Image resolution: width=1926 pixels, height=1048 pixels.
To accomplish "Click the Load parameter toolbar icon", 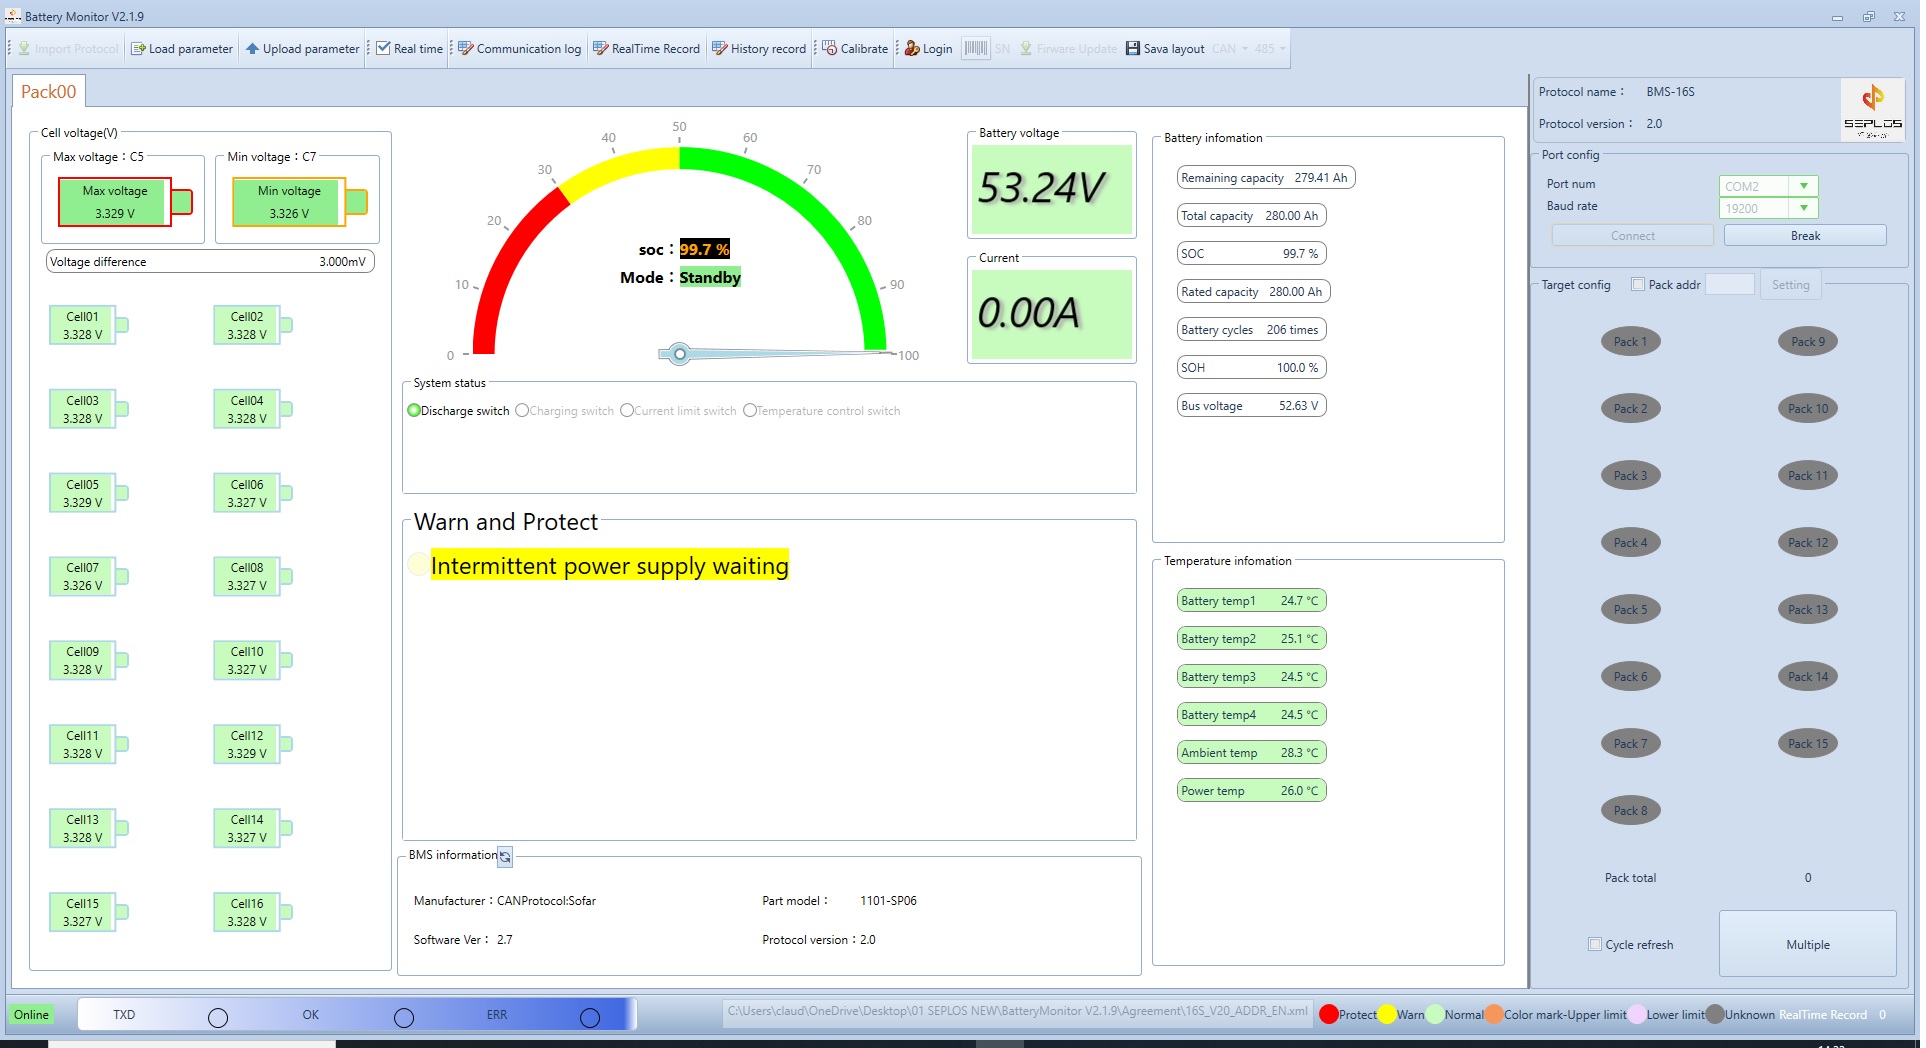I will click(x=139, y=49).
